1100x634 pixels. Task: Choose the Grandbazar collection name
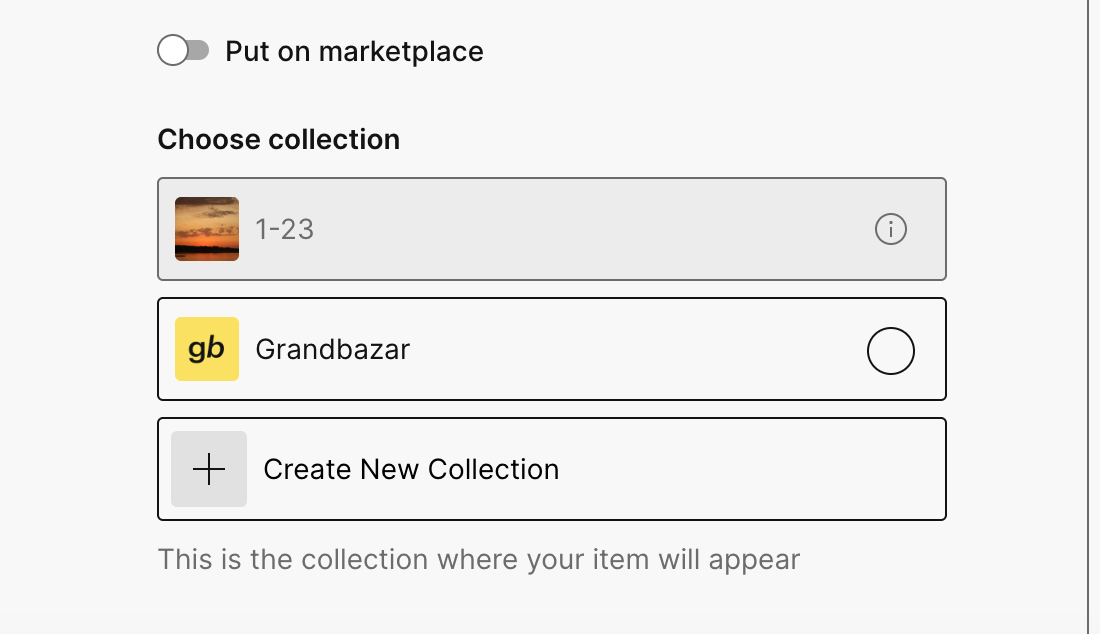(333, 349)
